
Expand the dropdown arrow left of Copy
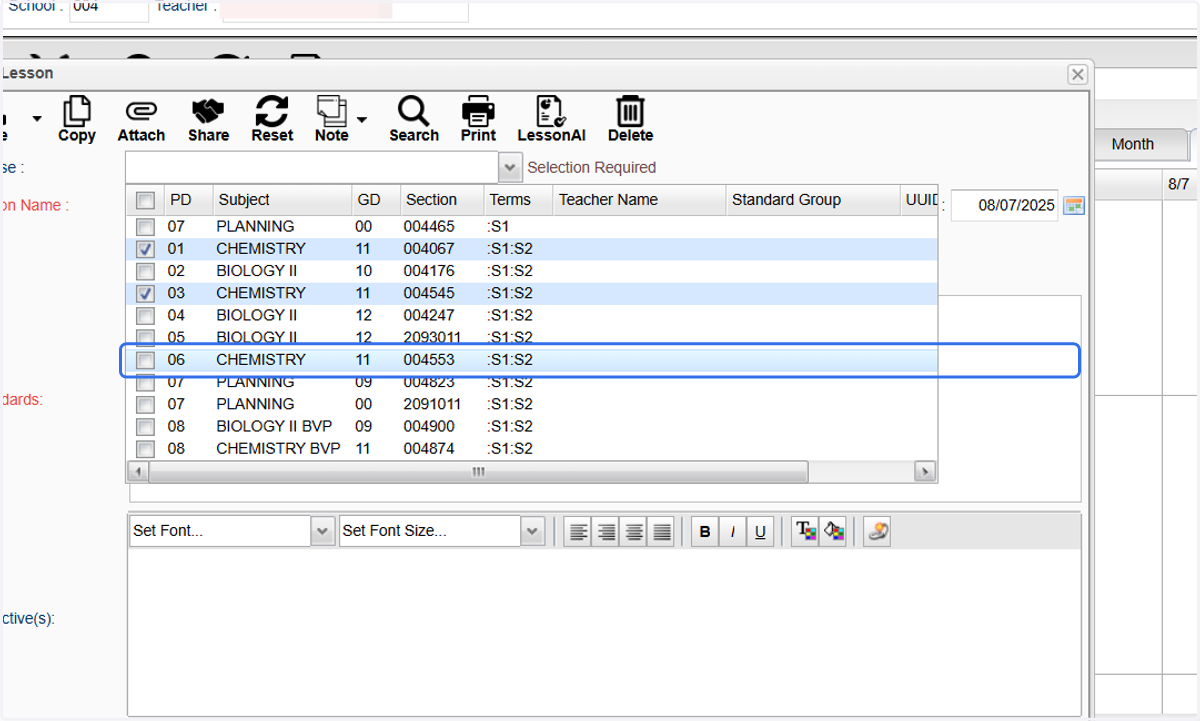click(37, 119)
